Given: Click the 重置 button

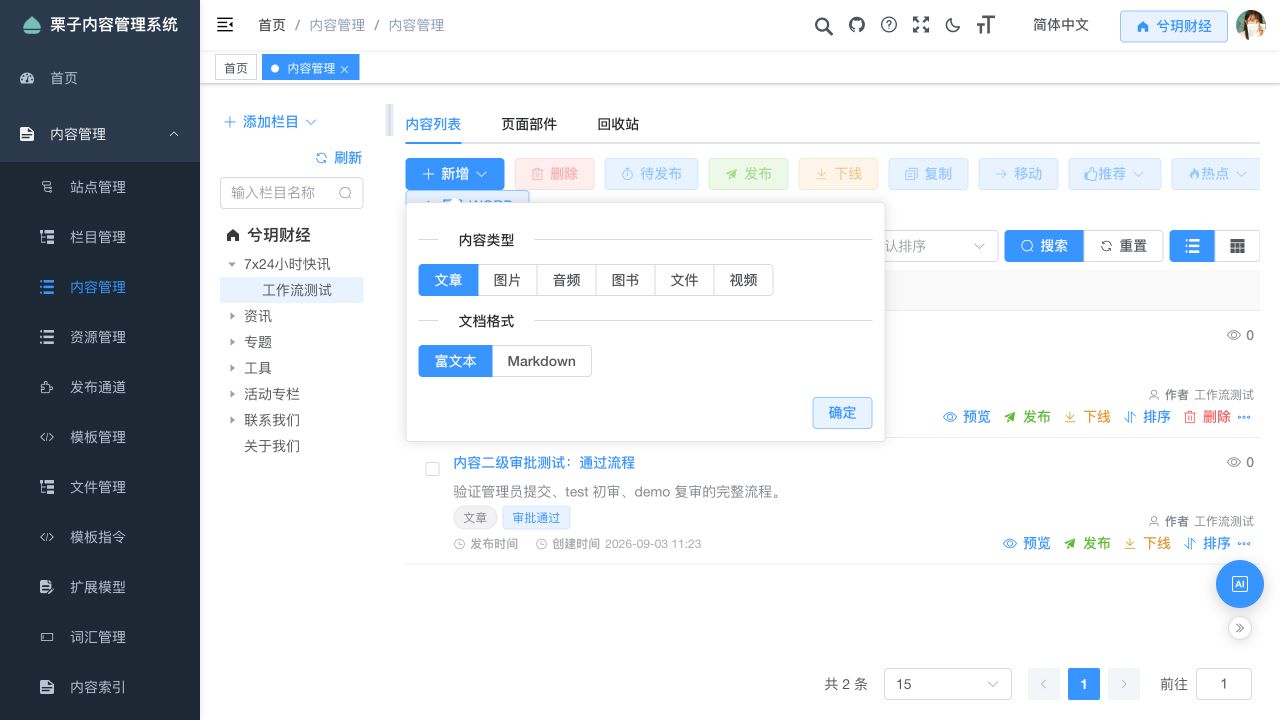Looking at the screenshot, I should [1123, 246].
